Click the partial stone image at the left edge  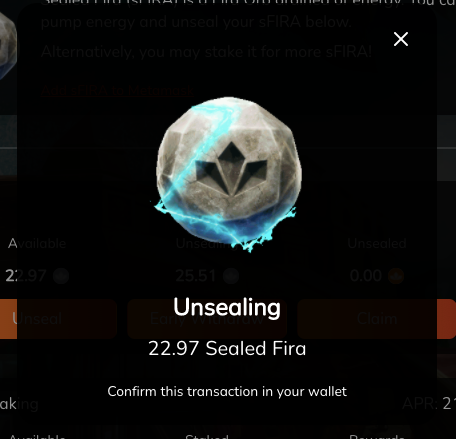(8, 45)
